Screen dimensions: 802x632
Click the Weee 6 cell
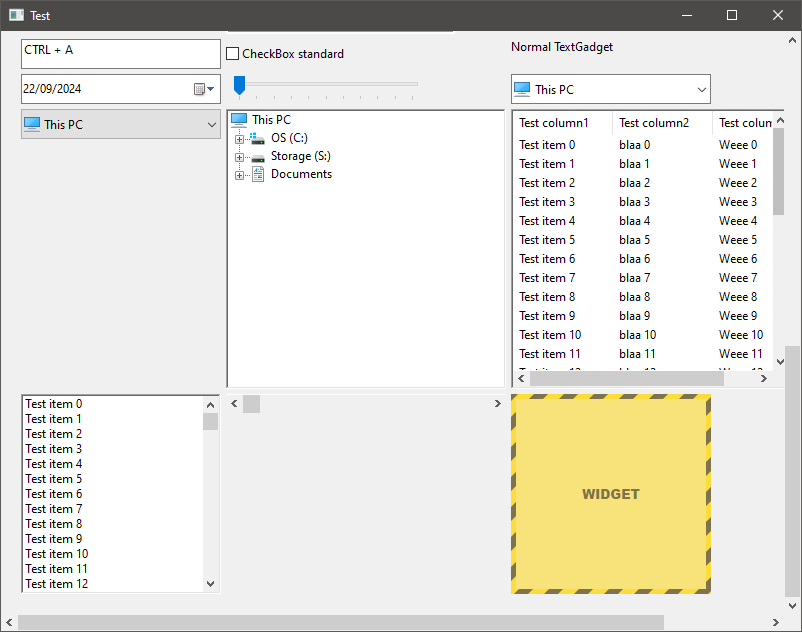738,259
